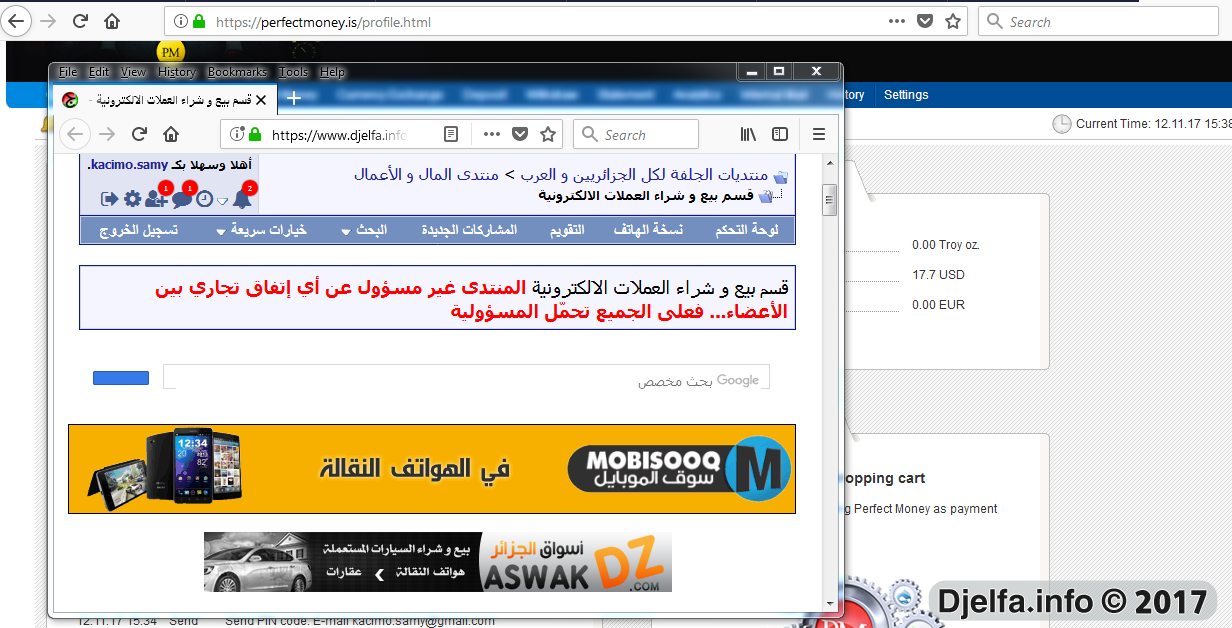Image resolution: width=1232 pixels, height=628 pixels.
Task: Go back in the Djelfa browser window
Action: point(76,134)
